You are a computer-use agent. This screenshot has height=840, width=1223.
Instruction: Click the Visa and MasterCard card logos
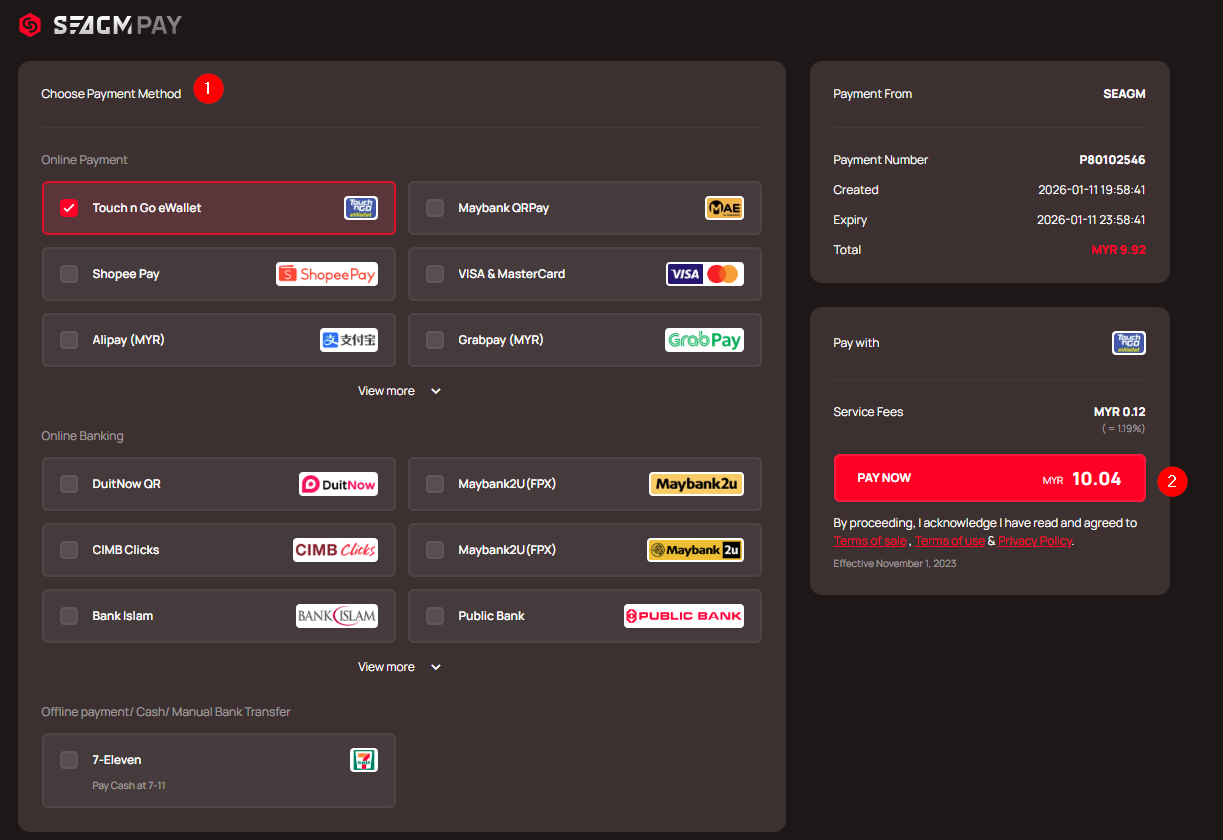point(704,274)
